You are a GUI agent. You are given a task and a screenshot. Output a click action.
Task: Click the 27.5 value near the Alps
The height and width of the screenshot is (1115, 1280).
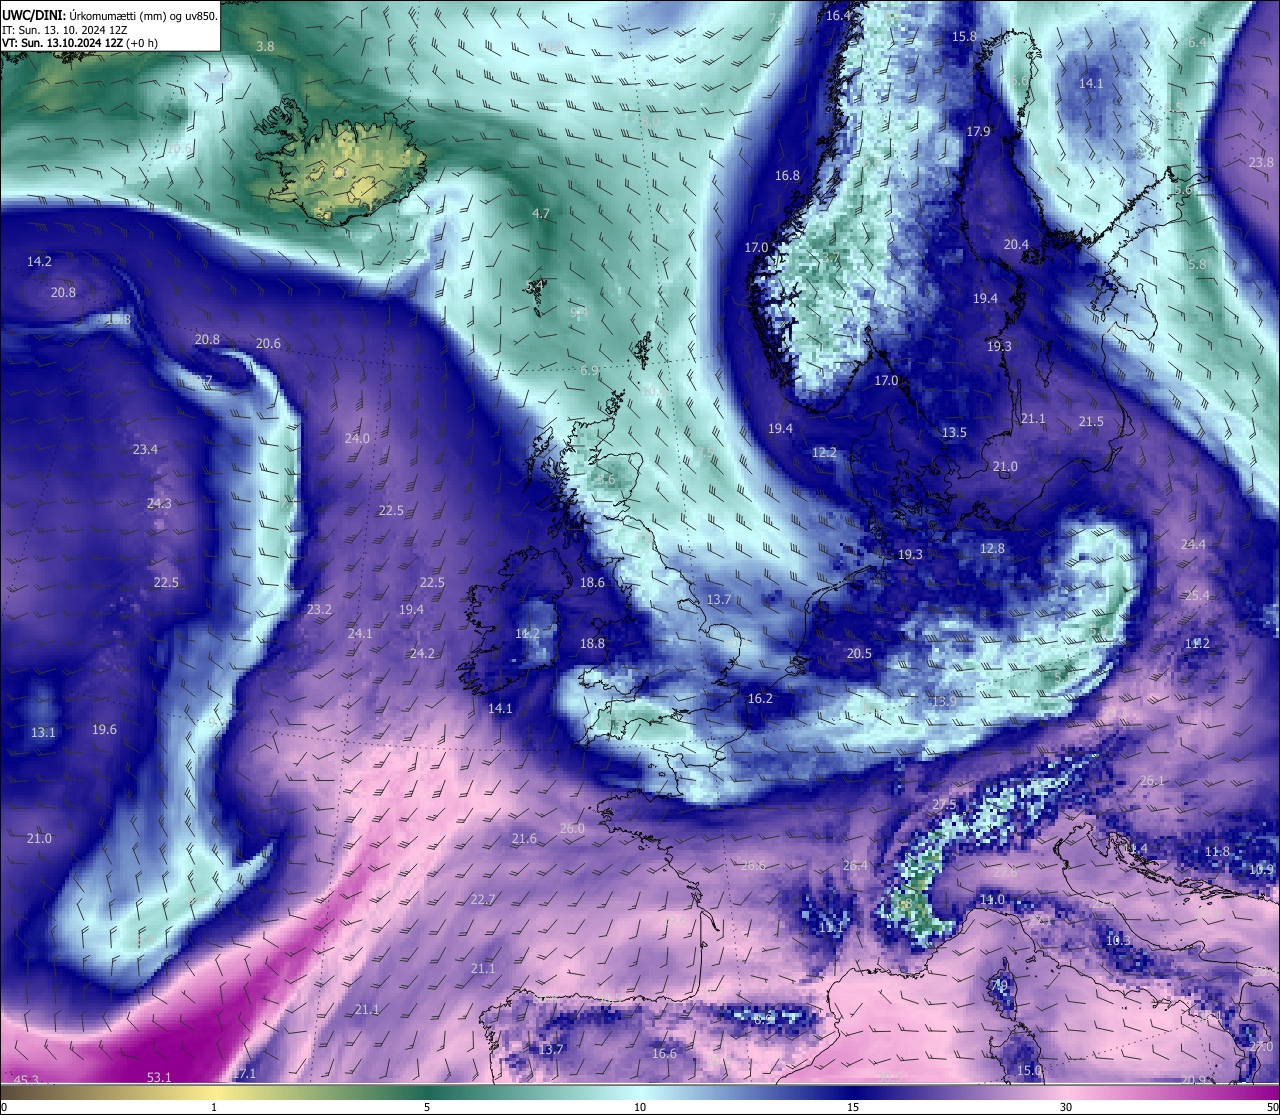(944, 805)
